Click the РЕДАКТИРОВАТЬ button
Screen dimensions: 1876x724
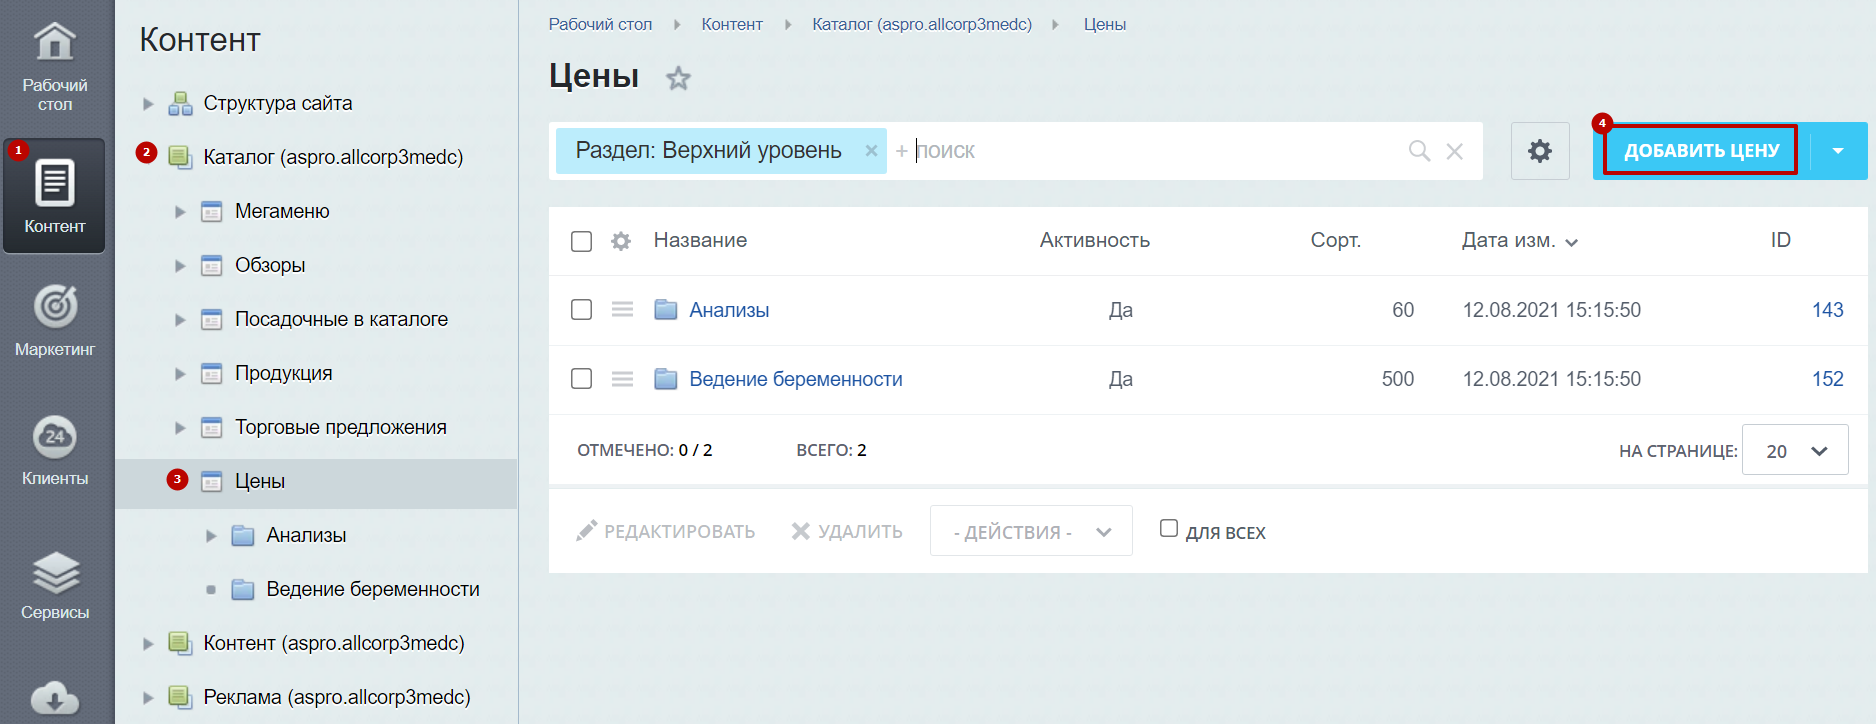pos(666,531)
